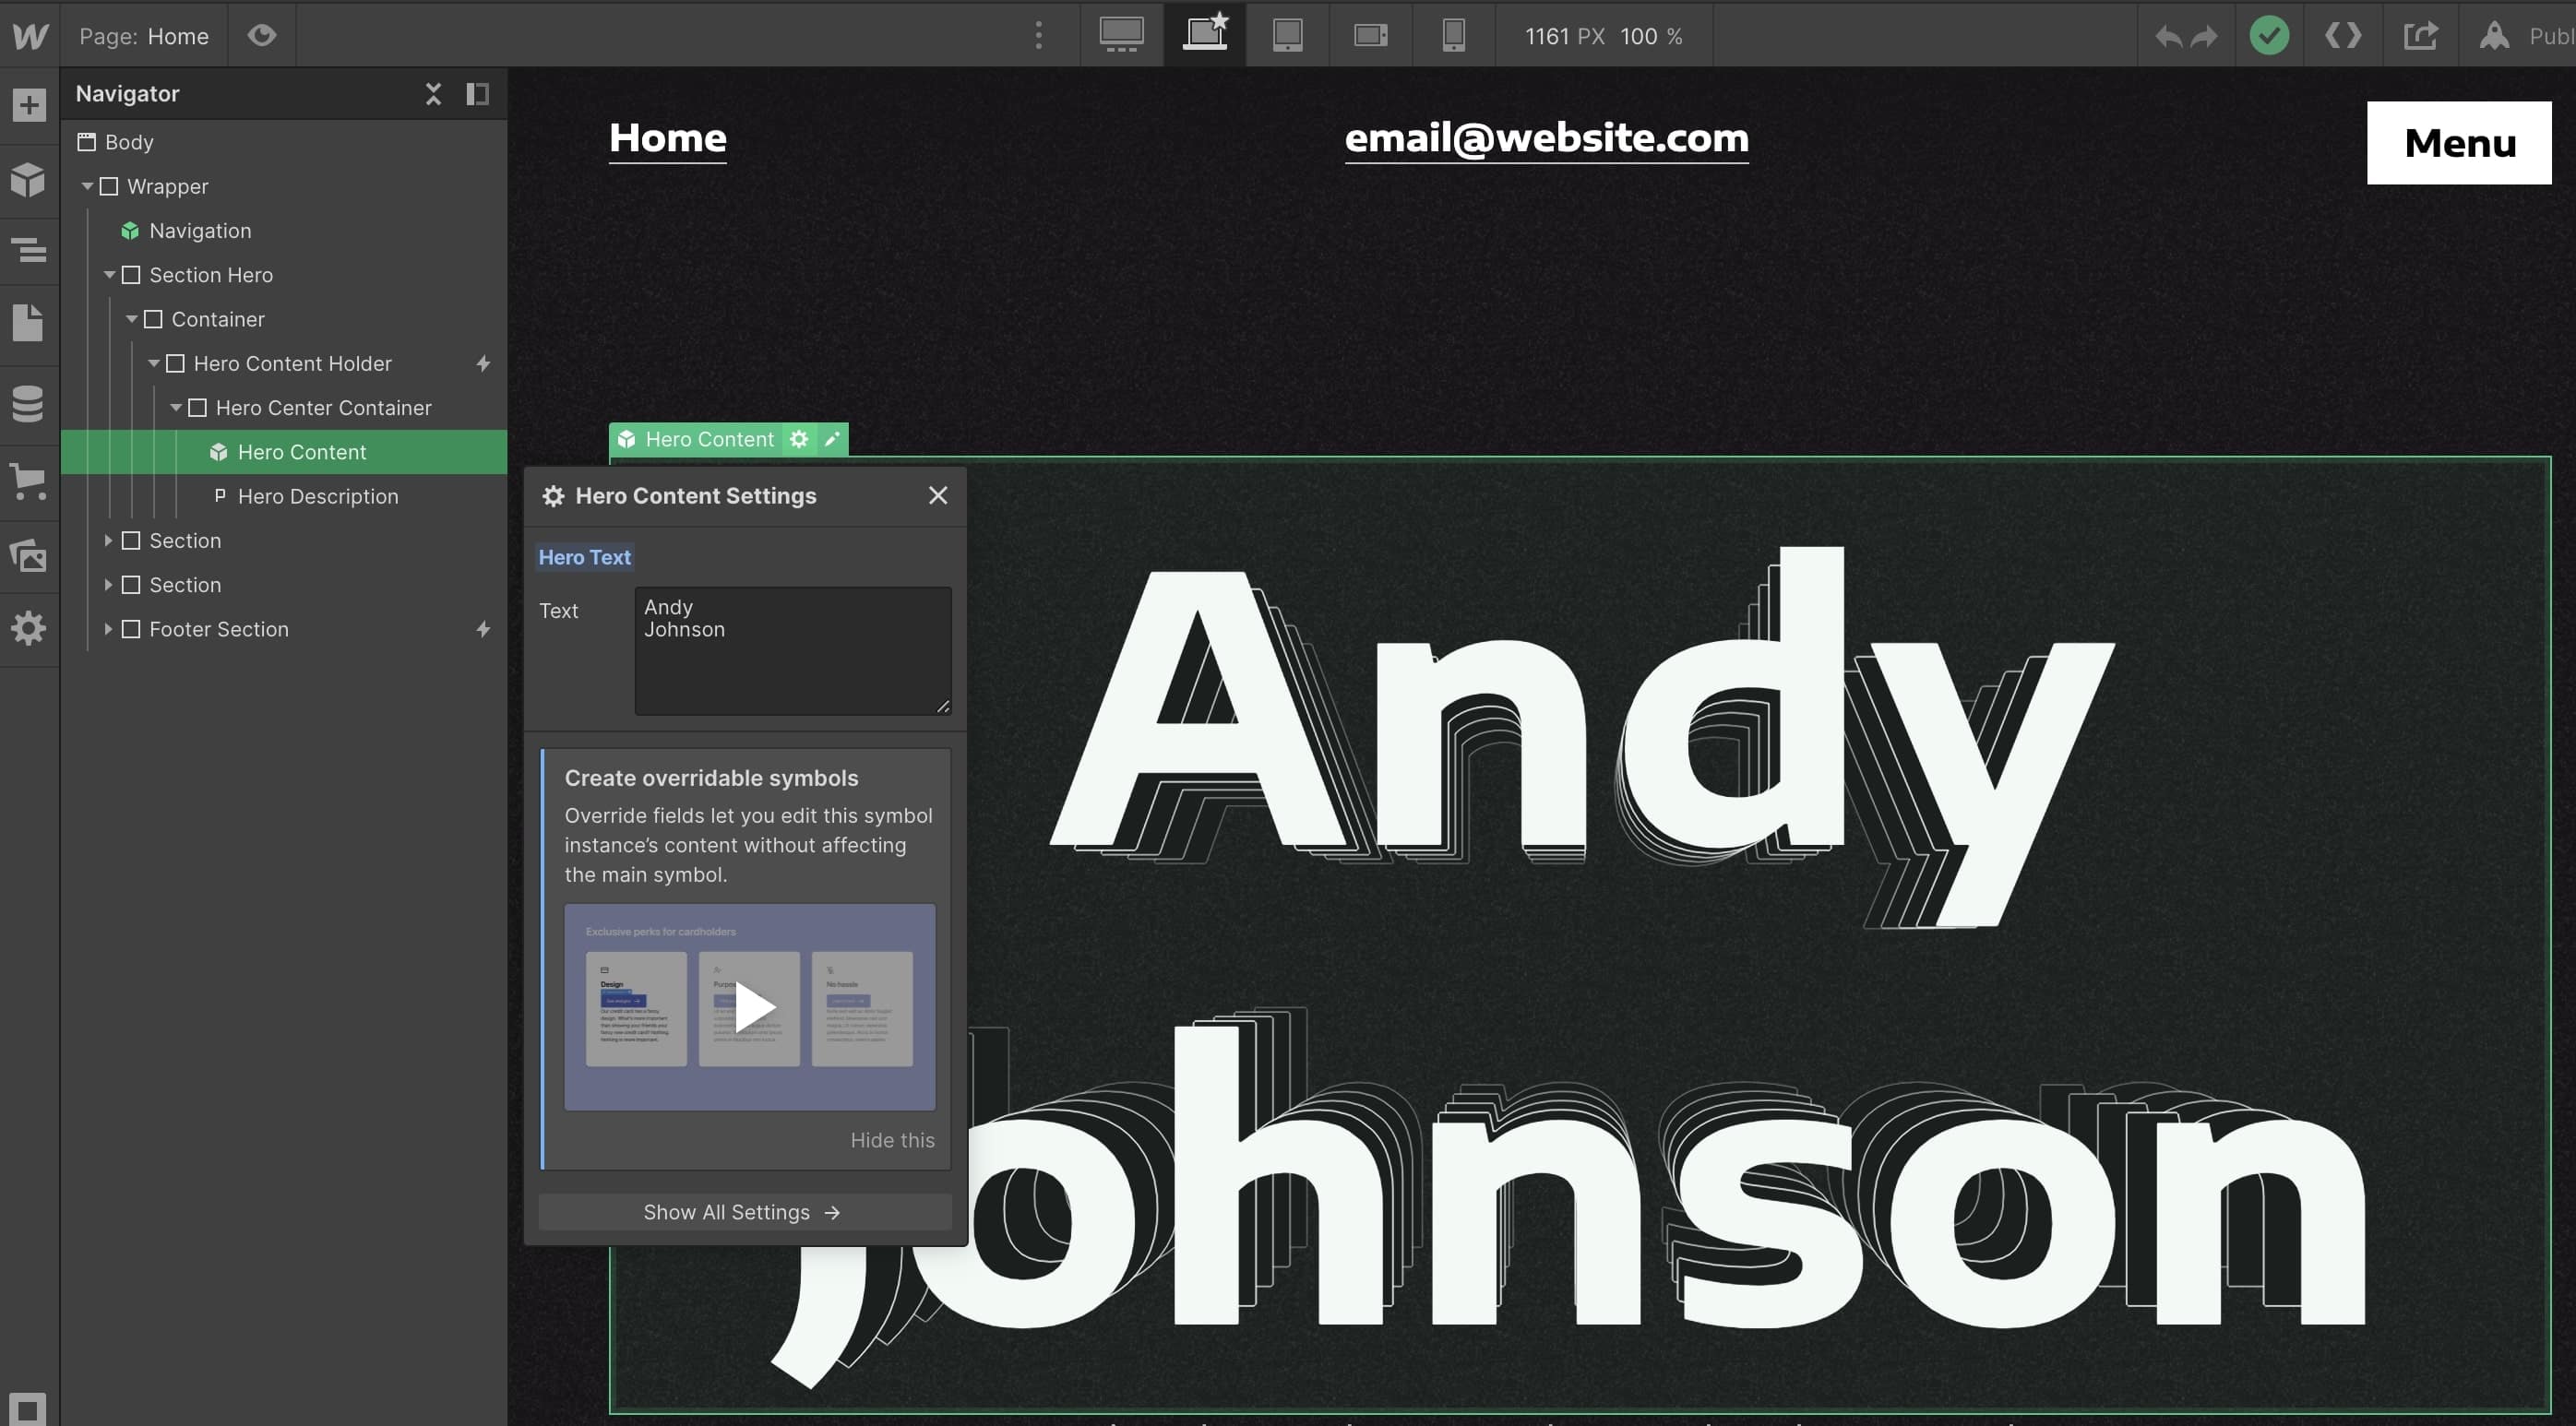Open the Add Elements panel
Image resolution: width=2576 pixels, height=1426 pixels.
tap(29, 105)
